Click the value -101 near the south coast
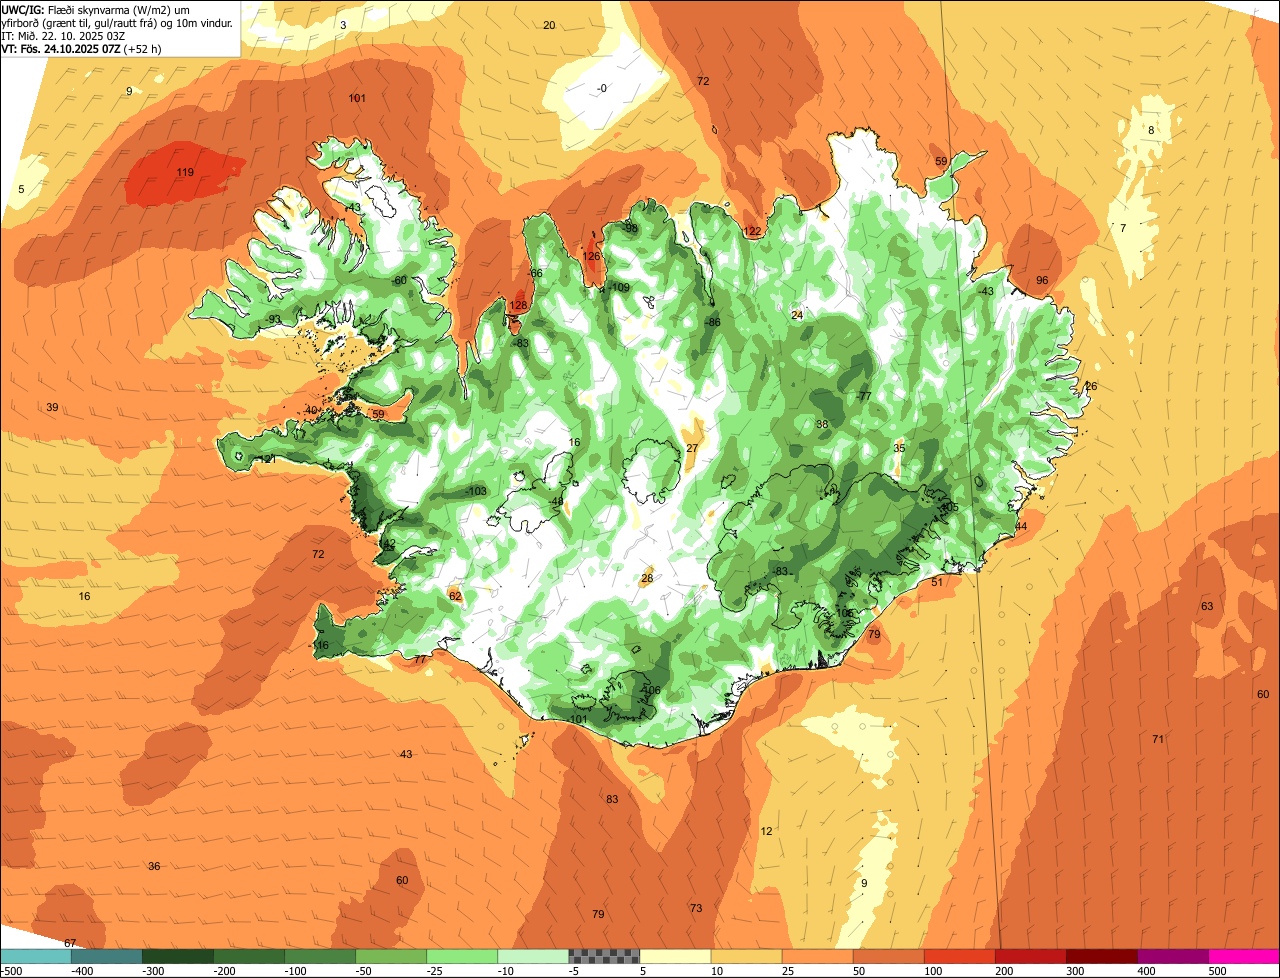 [x=577, y=719]
